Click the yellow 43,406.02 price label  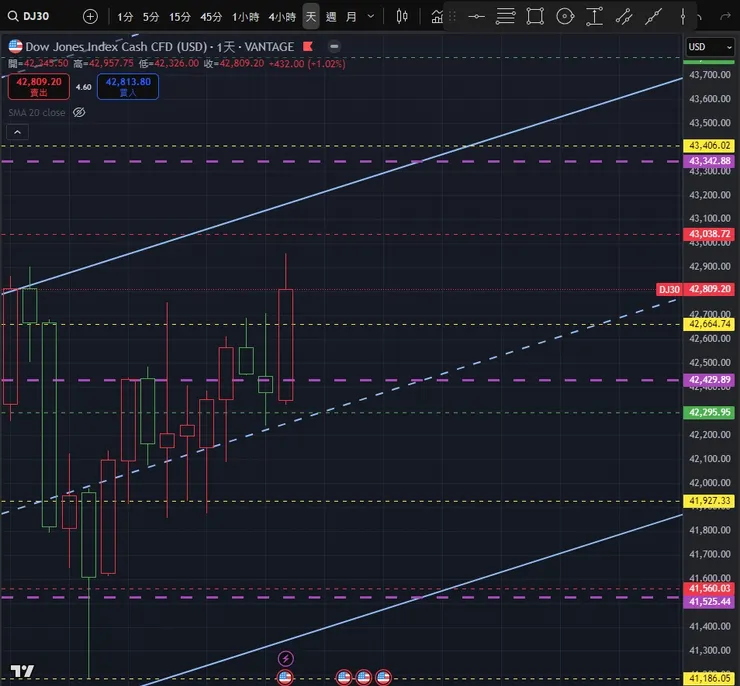coord(709,146)
